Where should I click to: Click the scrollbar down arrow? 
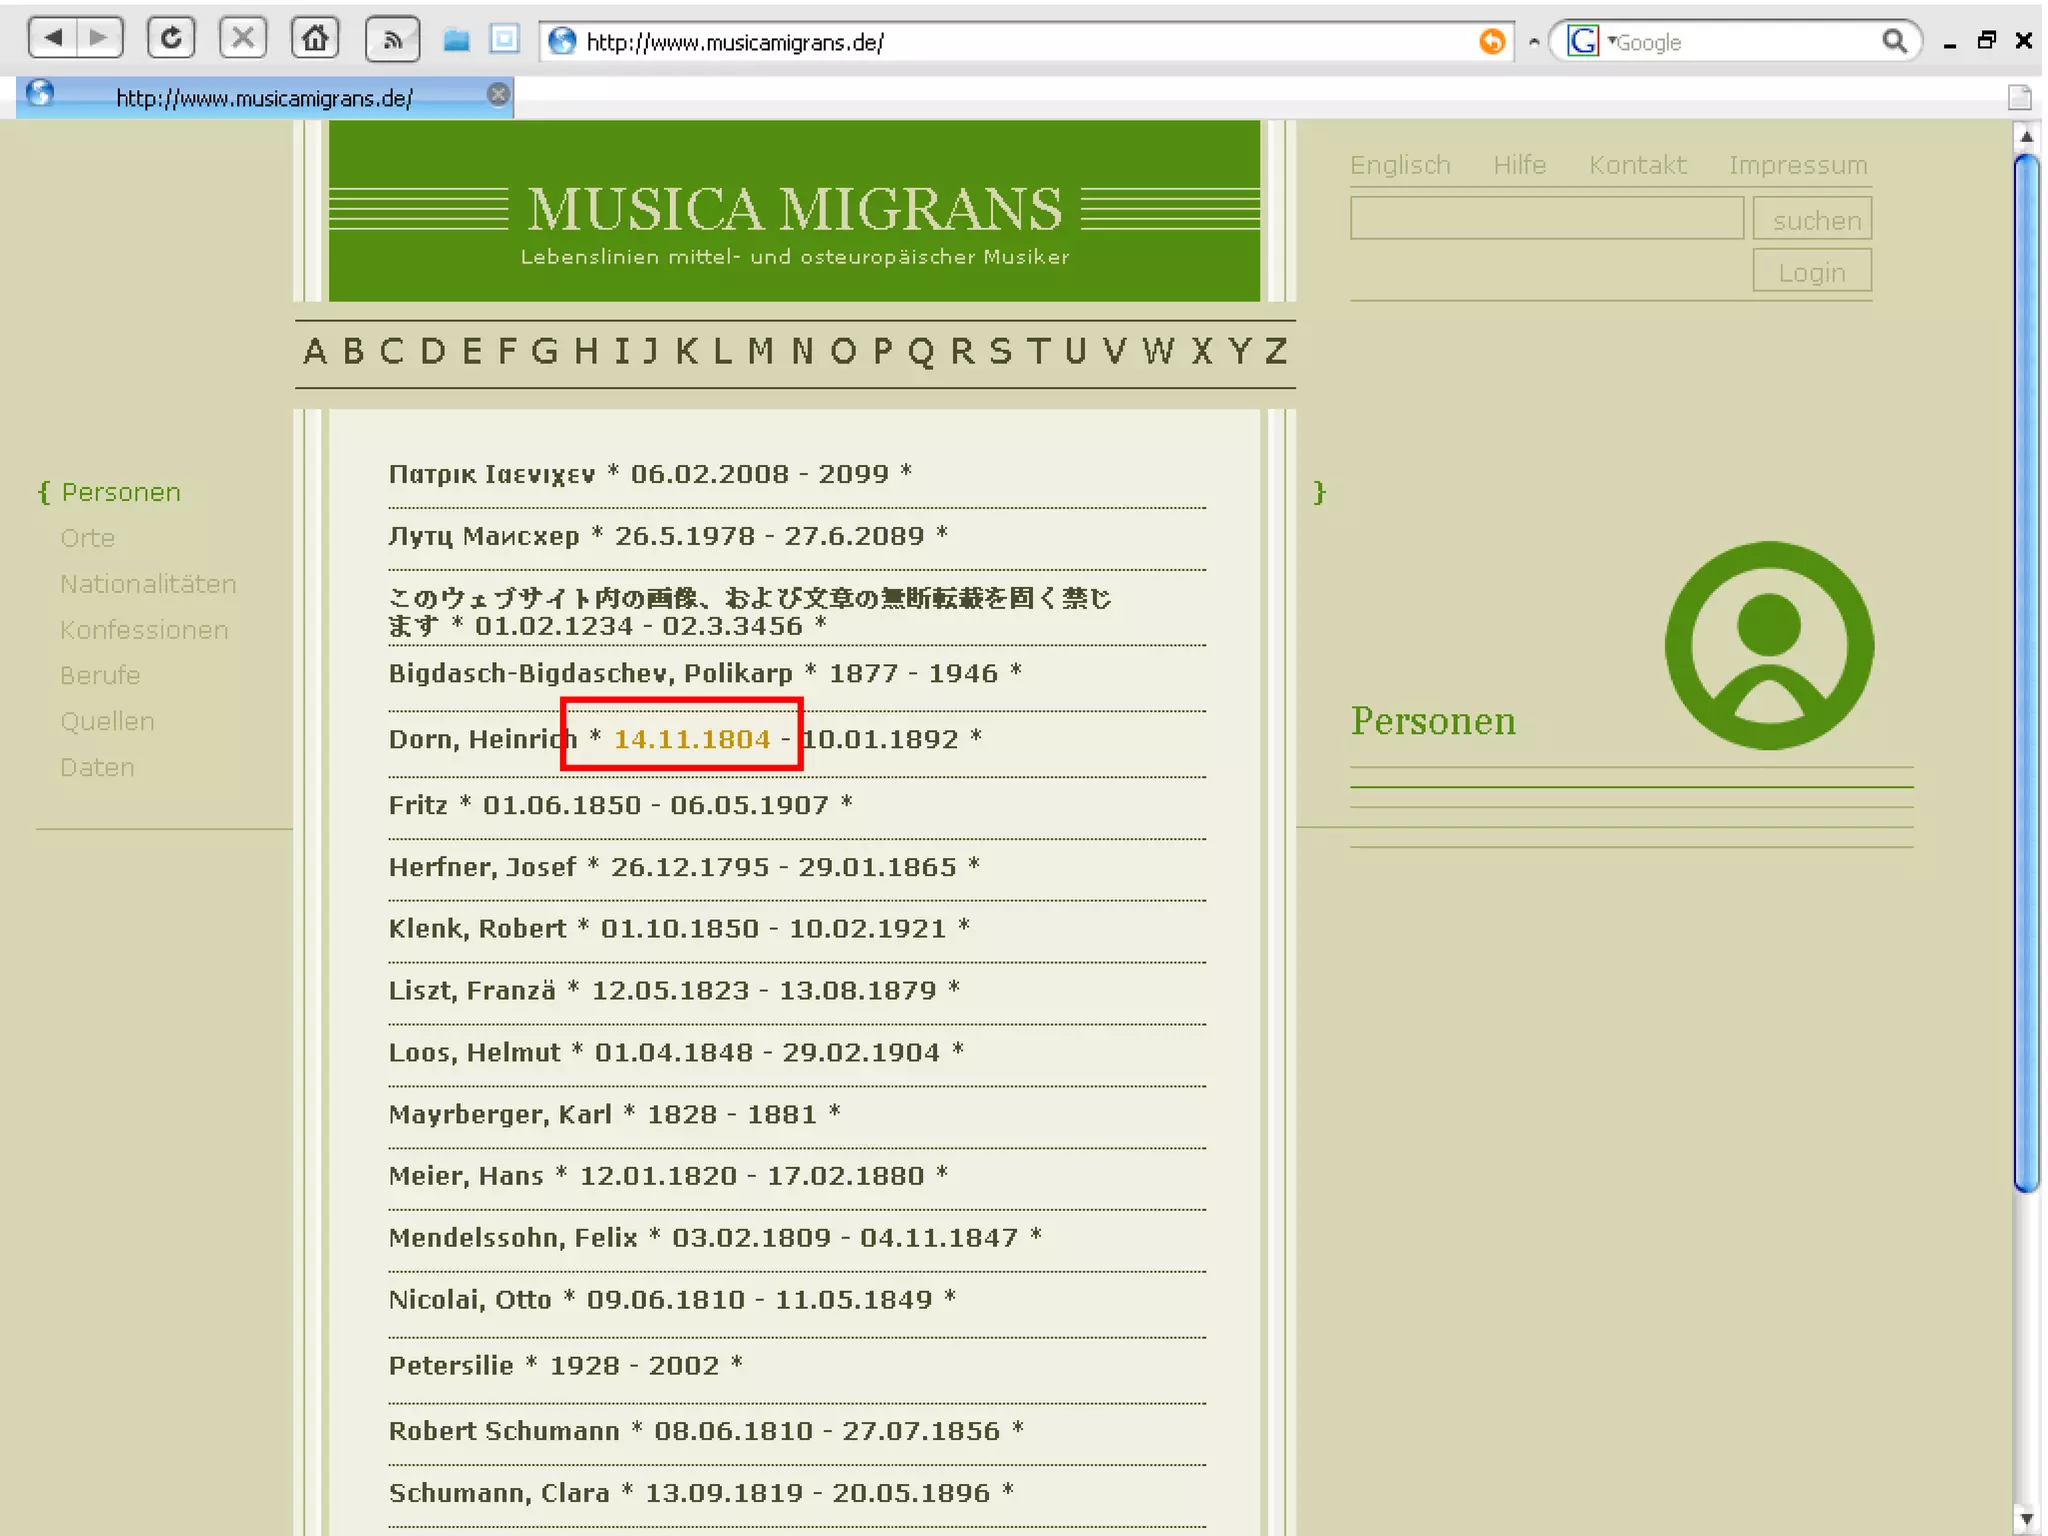coord(2026,1519)
